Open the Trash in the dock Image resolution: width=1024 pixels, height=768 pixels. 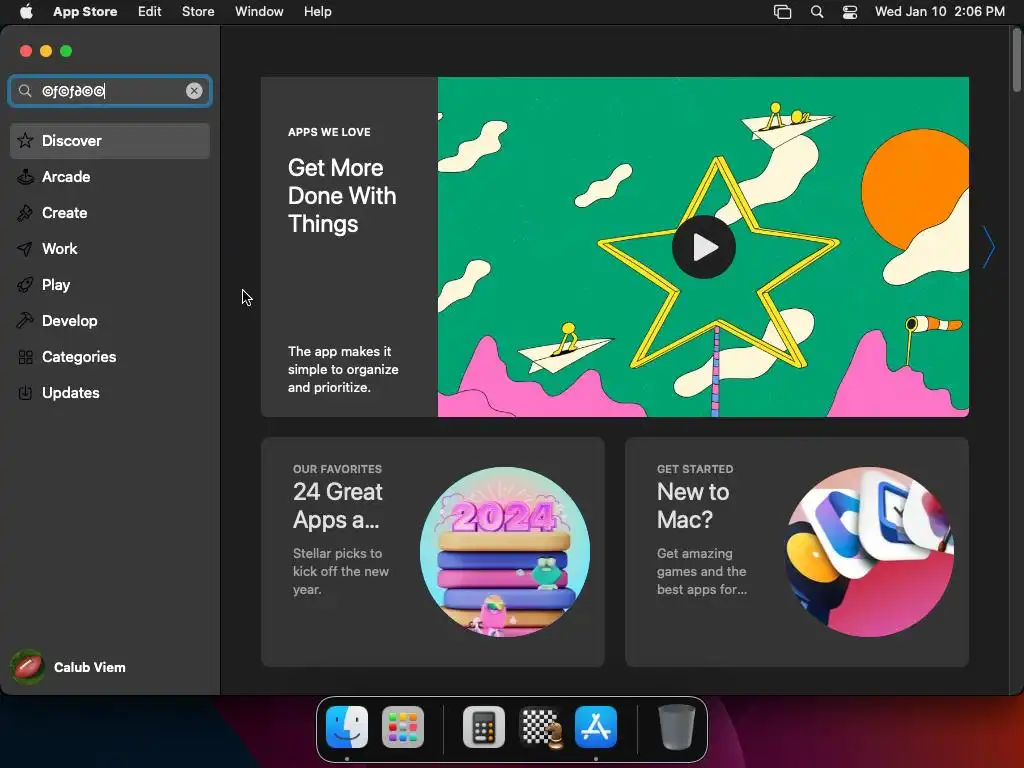point(676,727)
